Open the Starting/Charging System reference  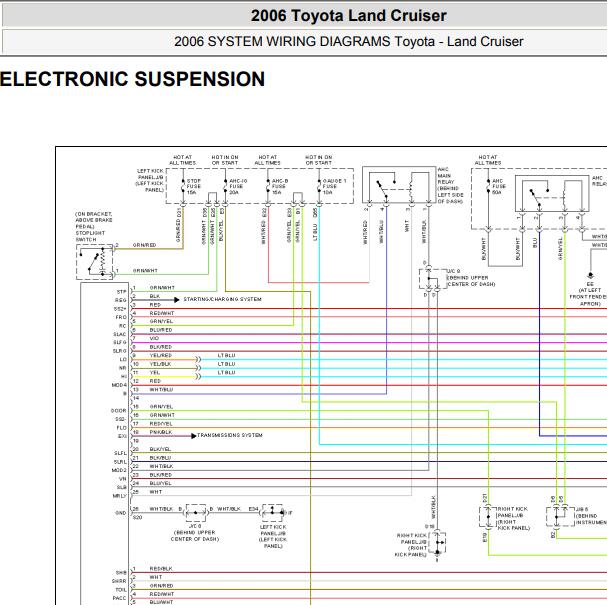(222, 299)
